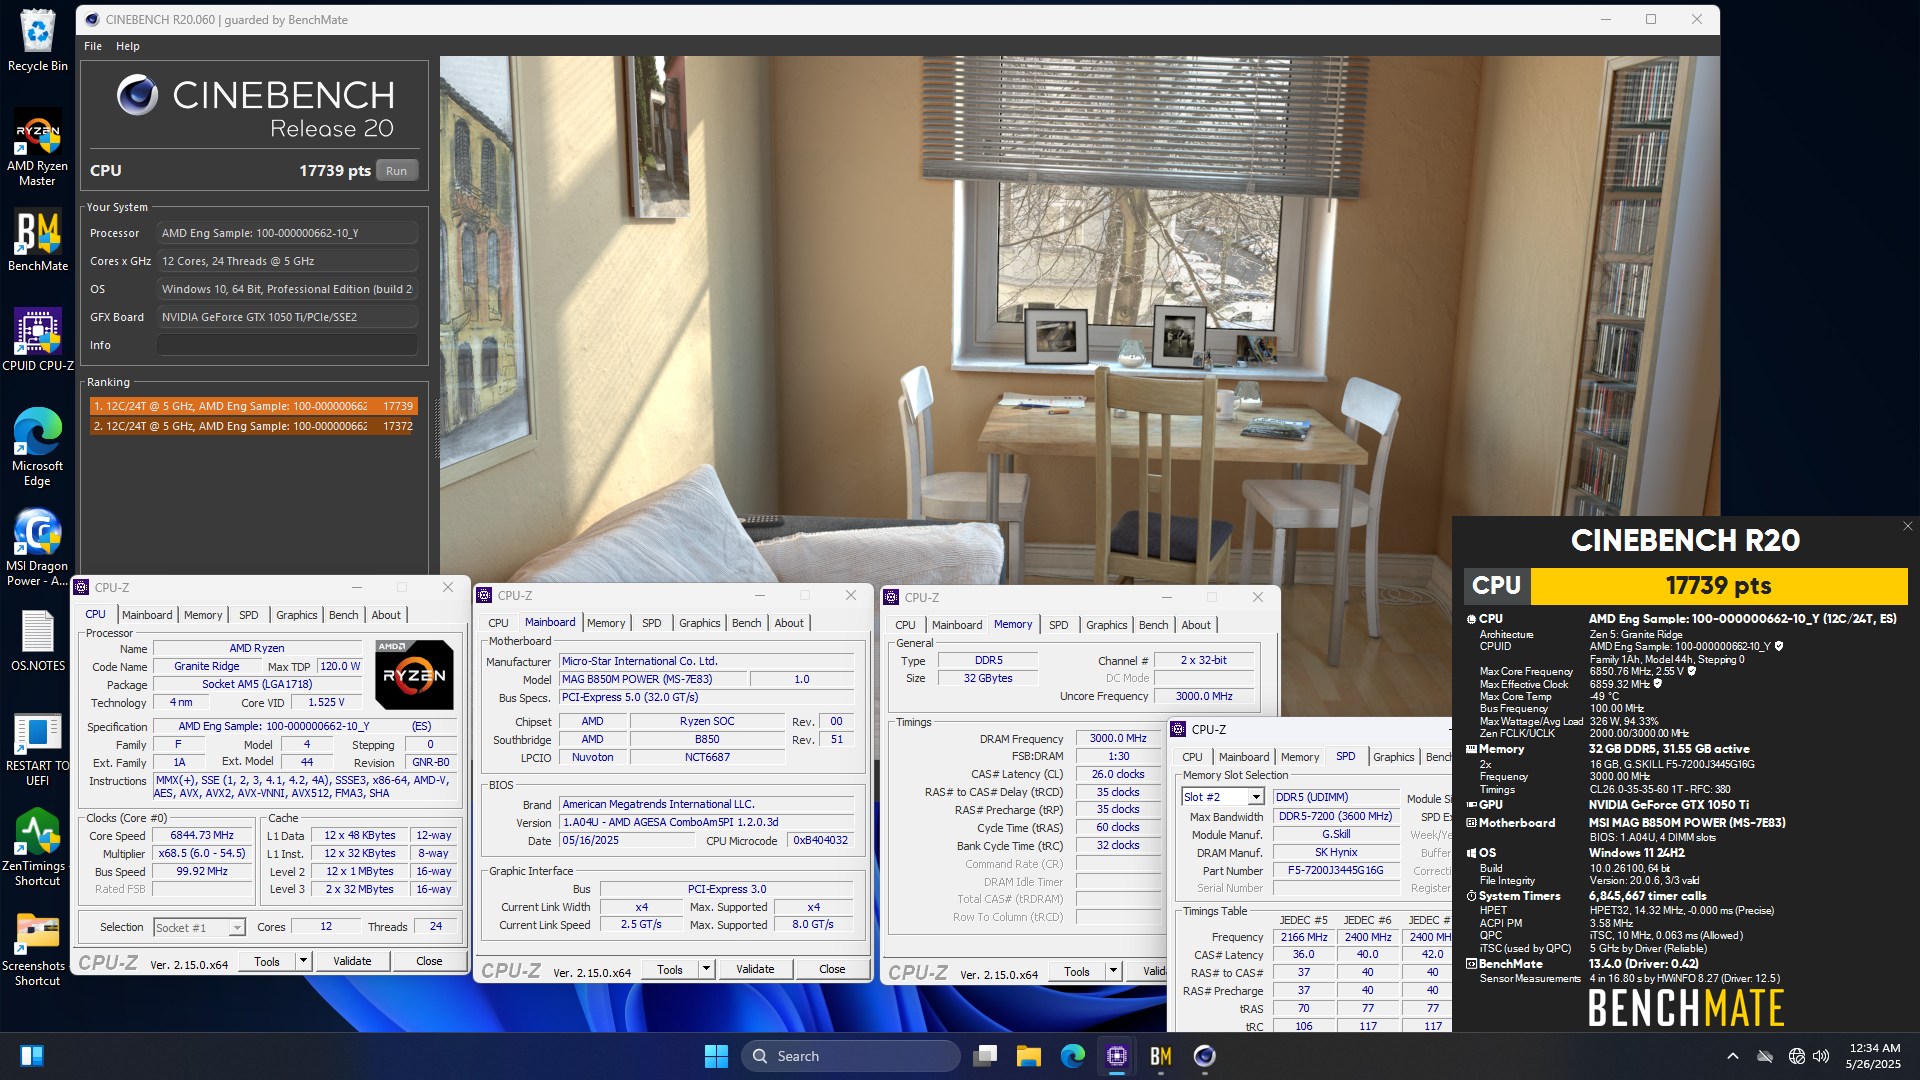The image size is (1920, 1080).
Task: Open File Explorer from the taskbar
Action: [1029, 1056]
